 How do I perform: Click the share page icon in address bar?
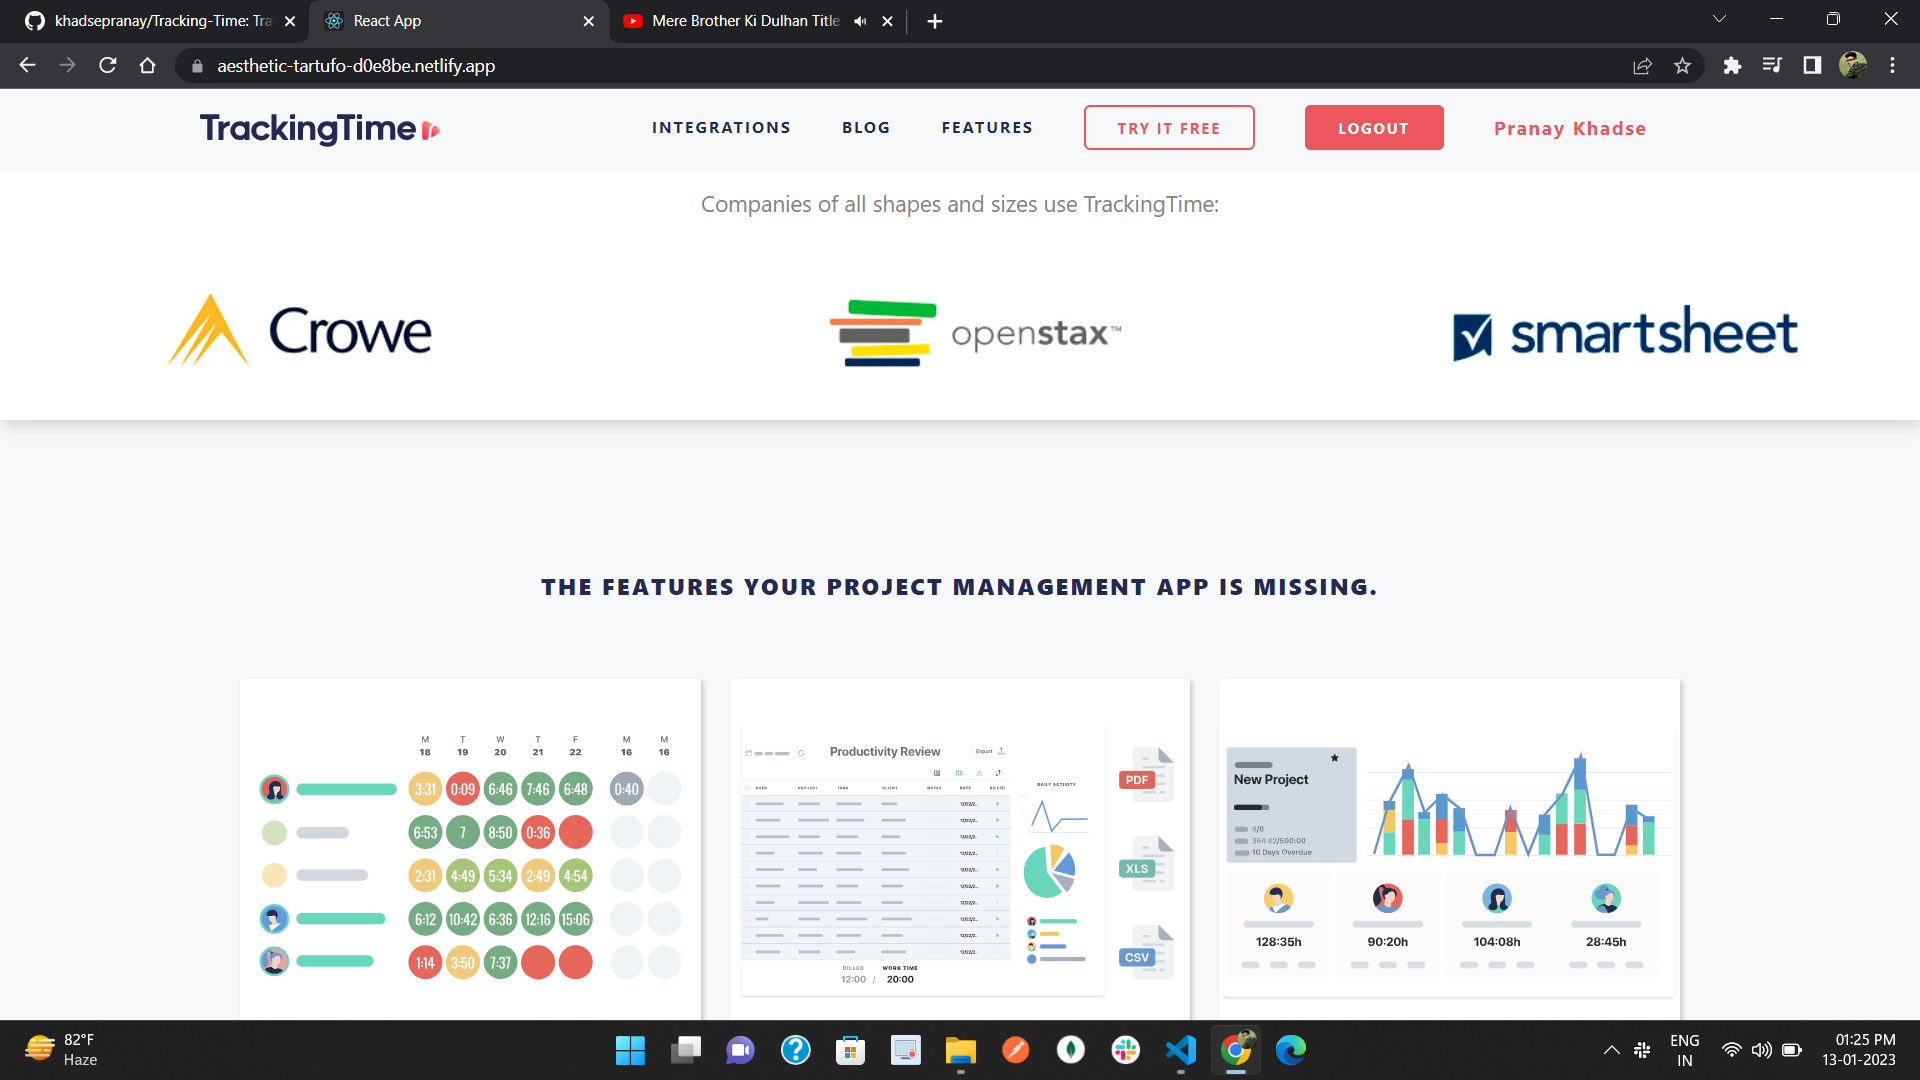pos(1642,66)
